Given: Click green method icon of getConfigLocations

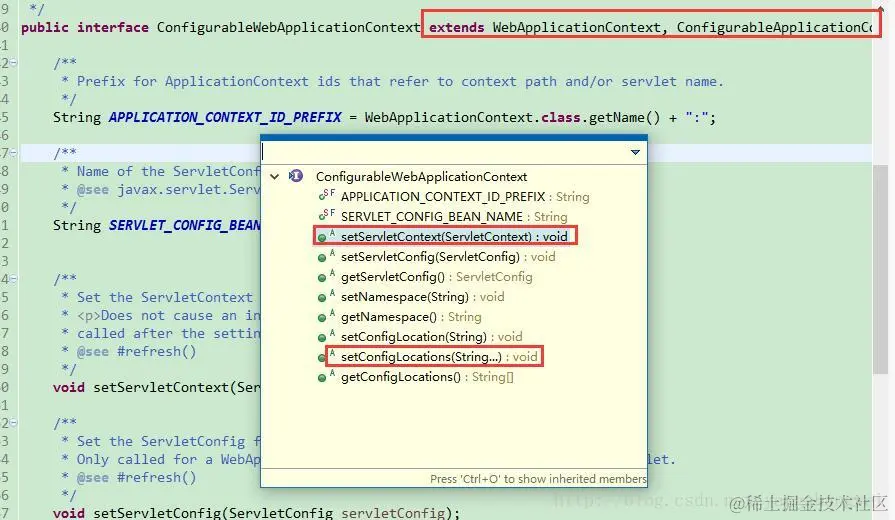Looking at the screenshot, I should pyautogui.click(x=322, y=377).
